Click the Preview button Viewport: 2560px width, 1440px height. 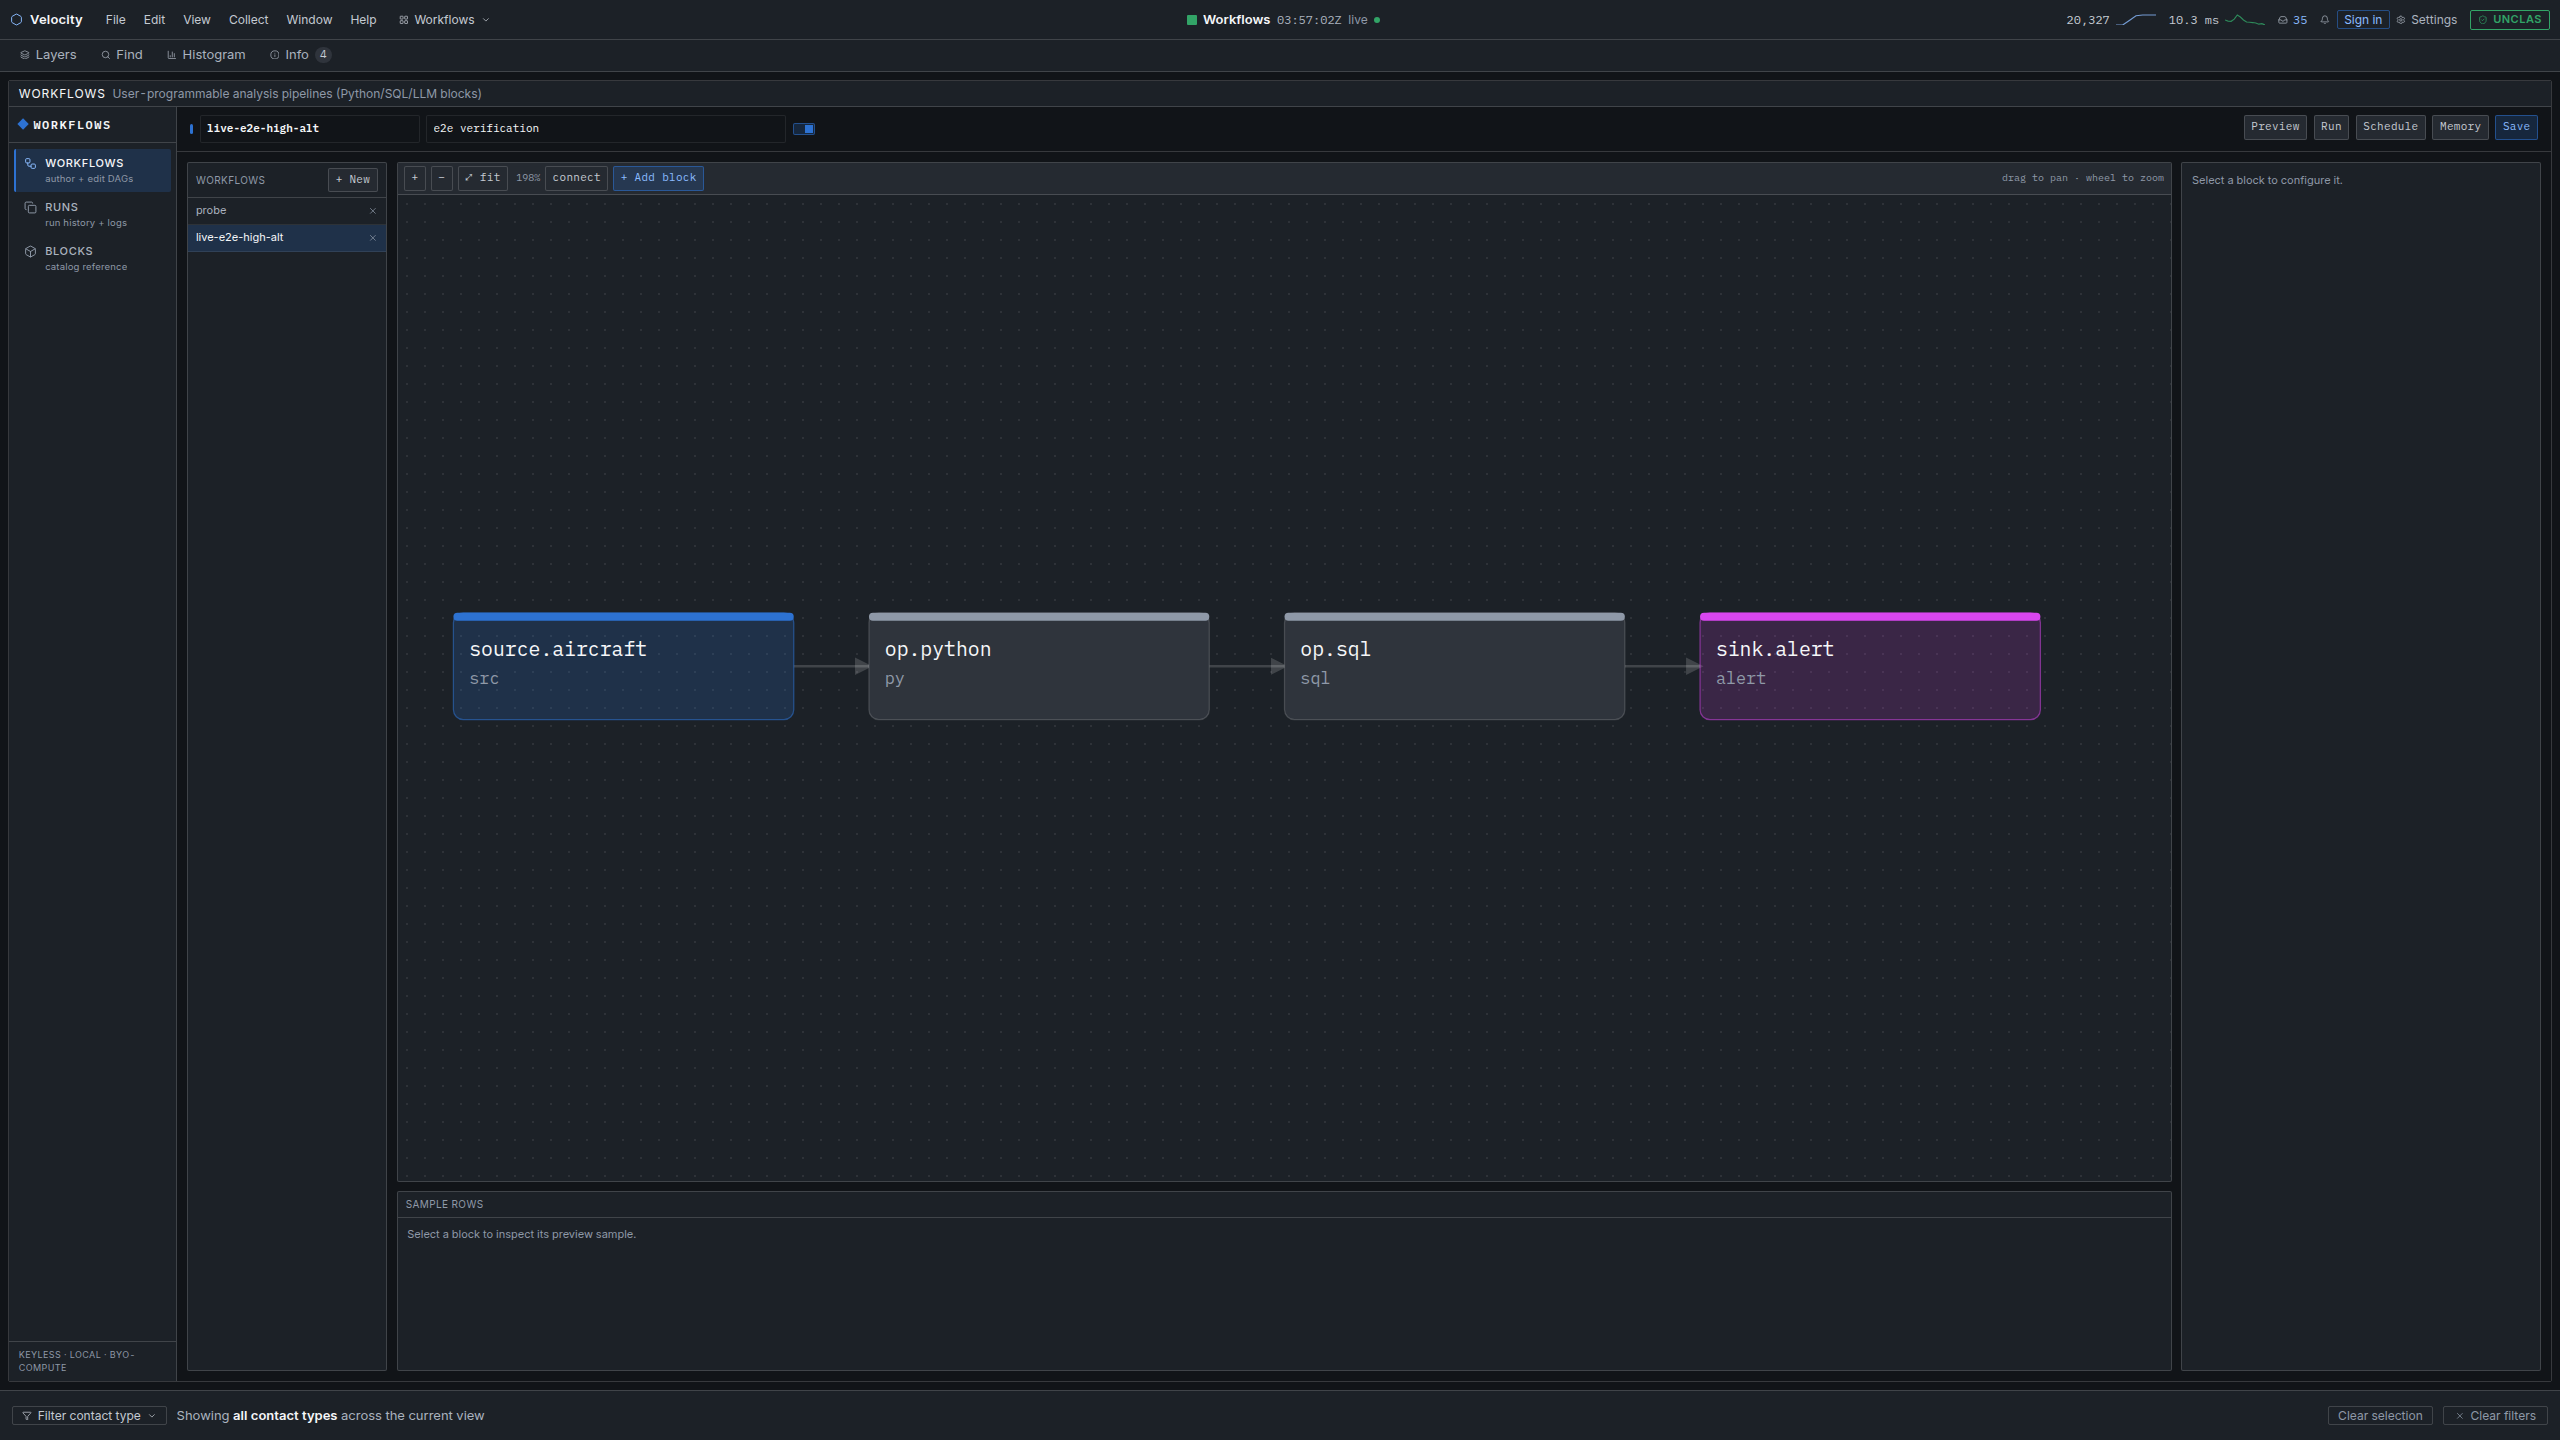[x=2275, y=127]
